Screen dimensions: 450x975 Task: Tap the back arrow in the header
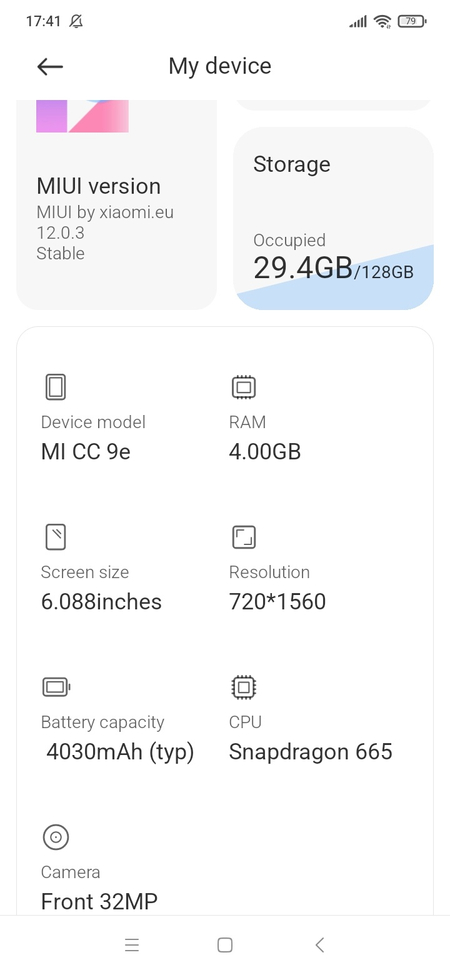pos(50,67)
